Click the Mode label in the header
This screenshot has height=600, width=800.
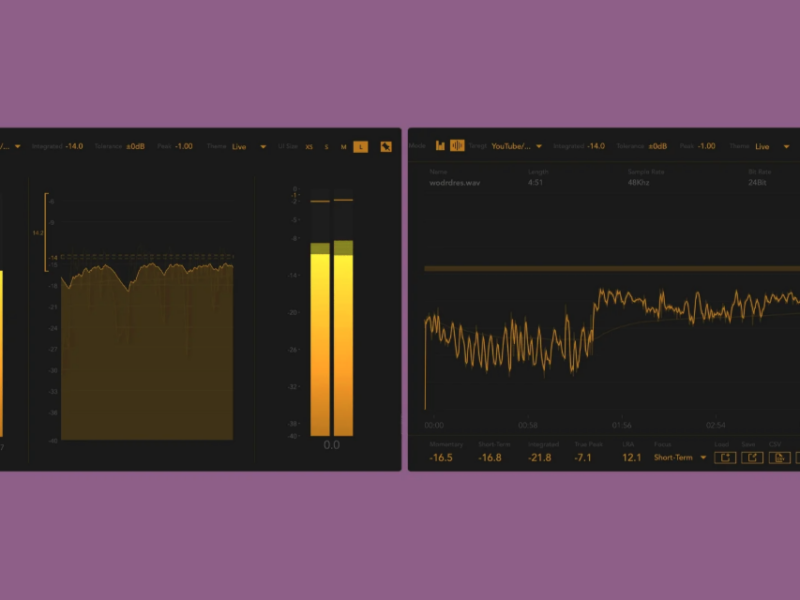click(x=419, y=145)
